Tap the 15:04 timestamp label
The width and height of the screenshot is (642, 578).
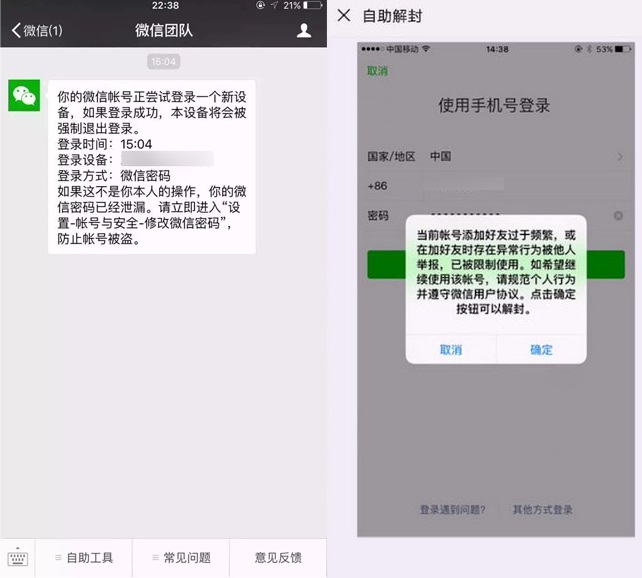163,62
